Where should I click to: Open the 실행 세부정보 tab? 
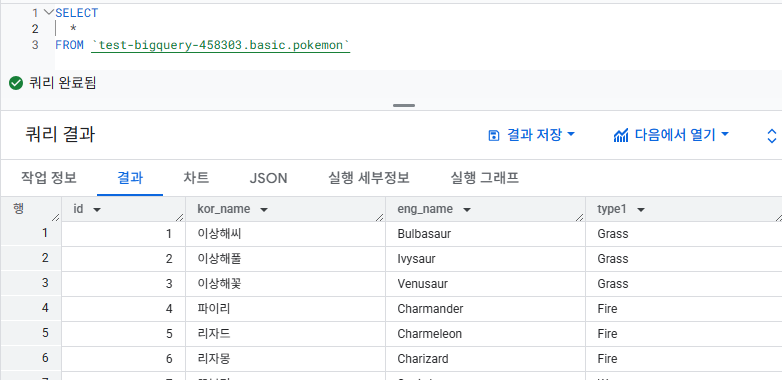[369, 178]
